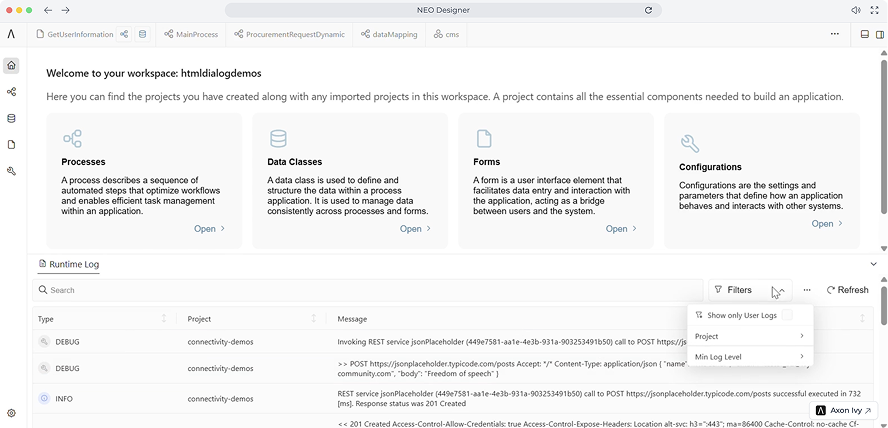
Task: Toggle bottom panel layout icon
Action: point(865,34)
